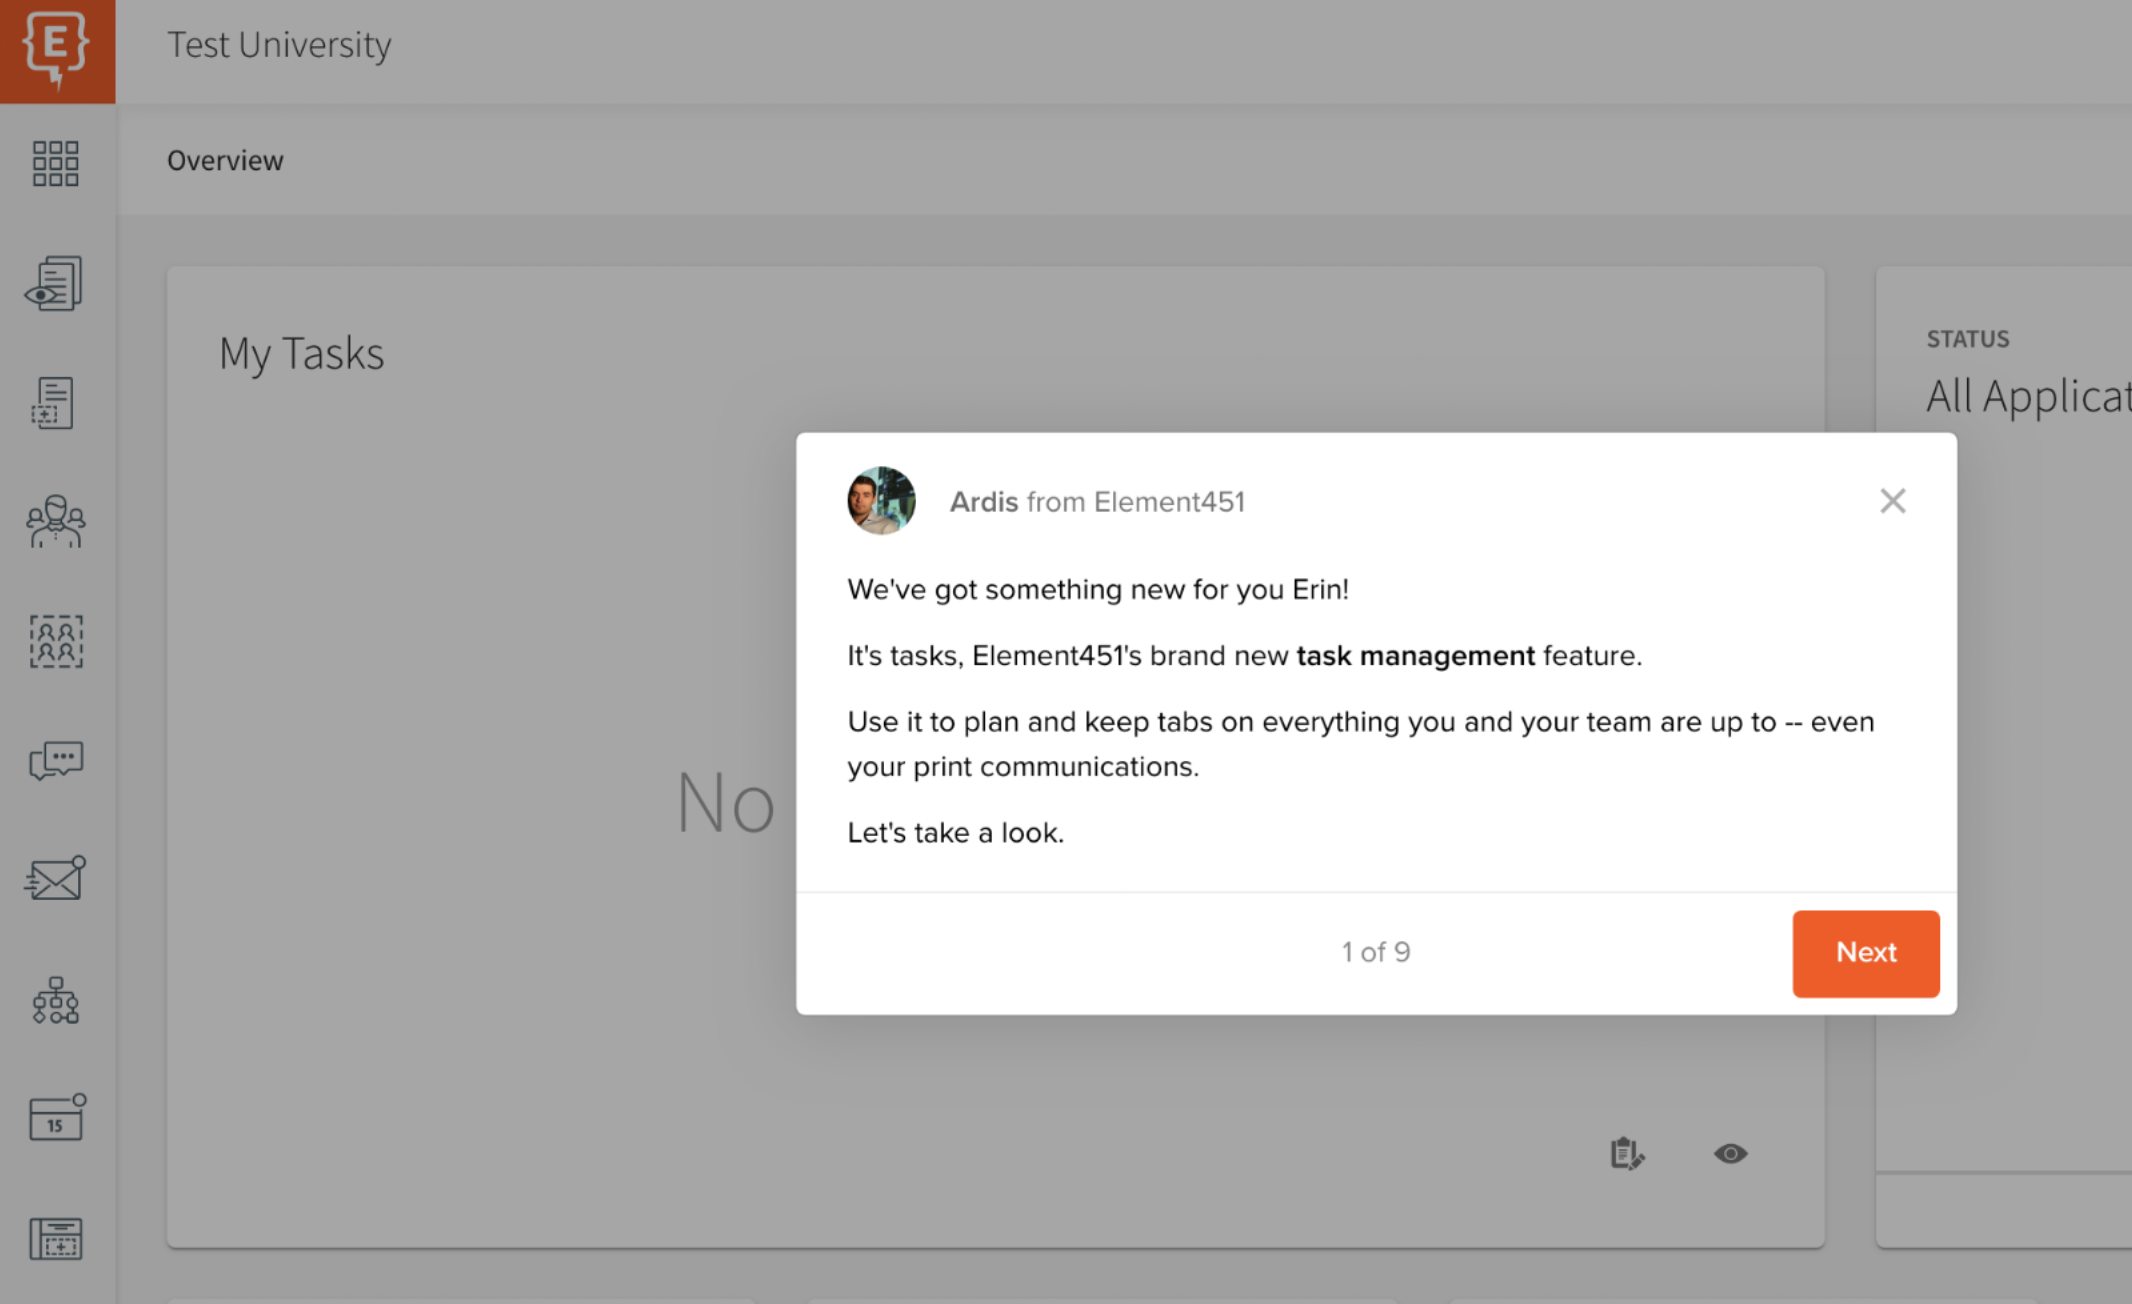Open the email campaigns envelope icon

(55, 878)
